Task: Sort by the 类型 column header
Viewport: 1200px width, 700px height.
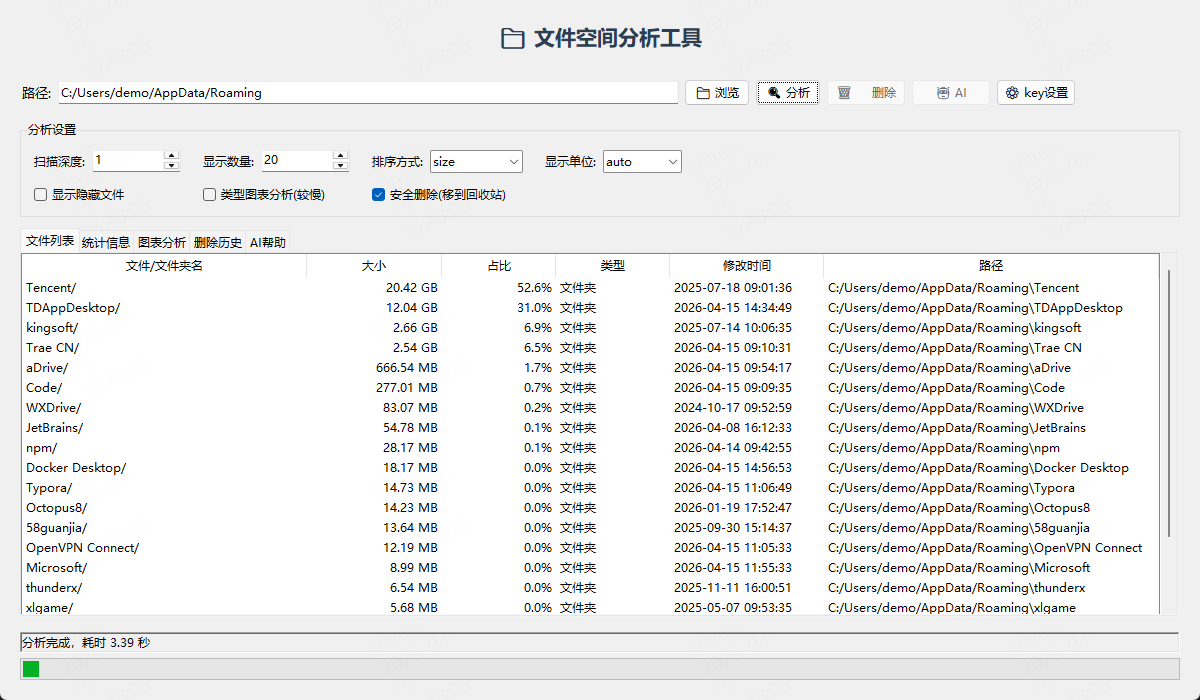Action: (x=612, y=266)
